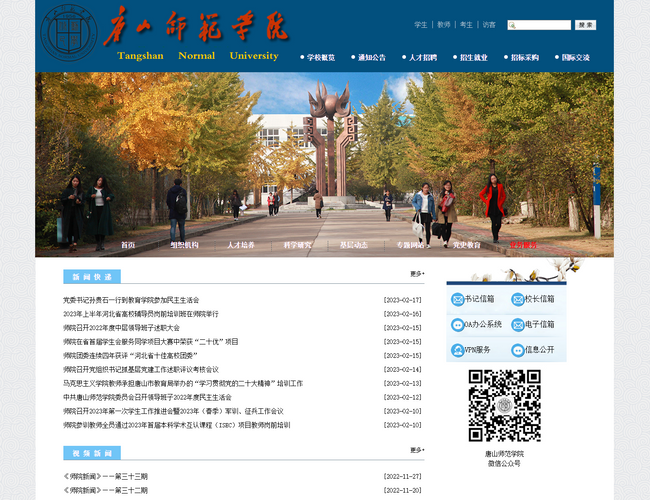Click the 信息公开 icon
Viewport: 650px width, 500px height.
(518, 350)
